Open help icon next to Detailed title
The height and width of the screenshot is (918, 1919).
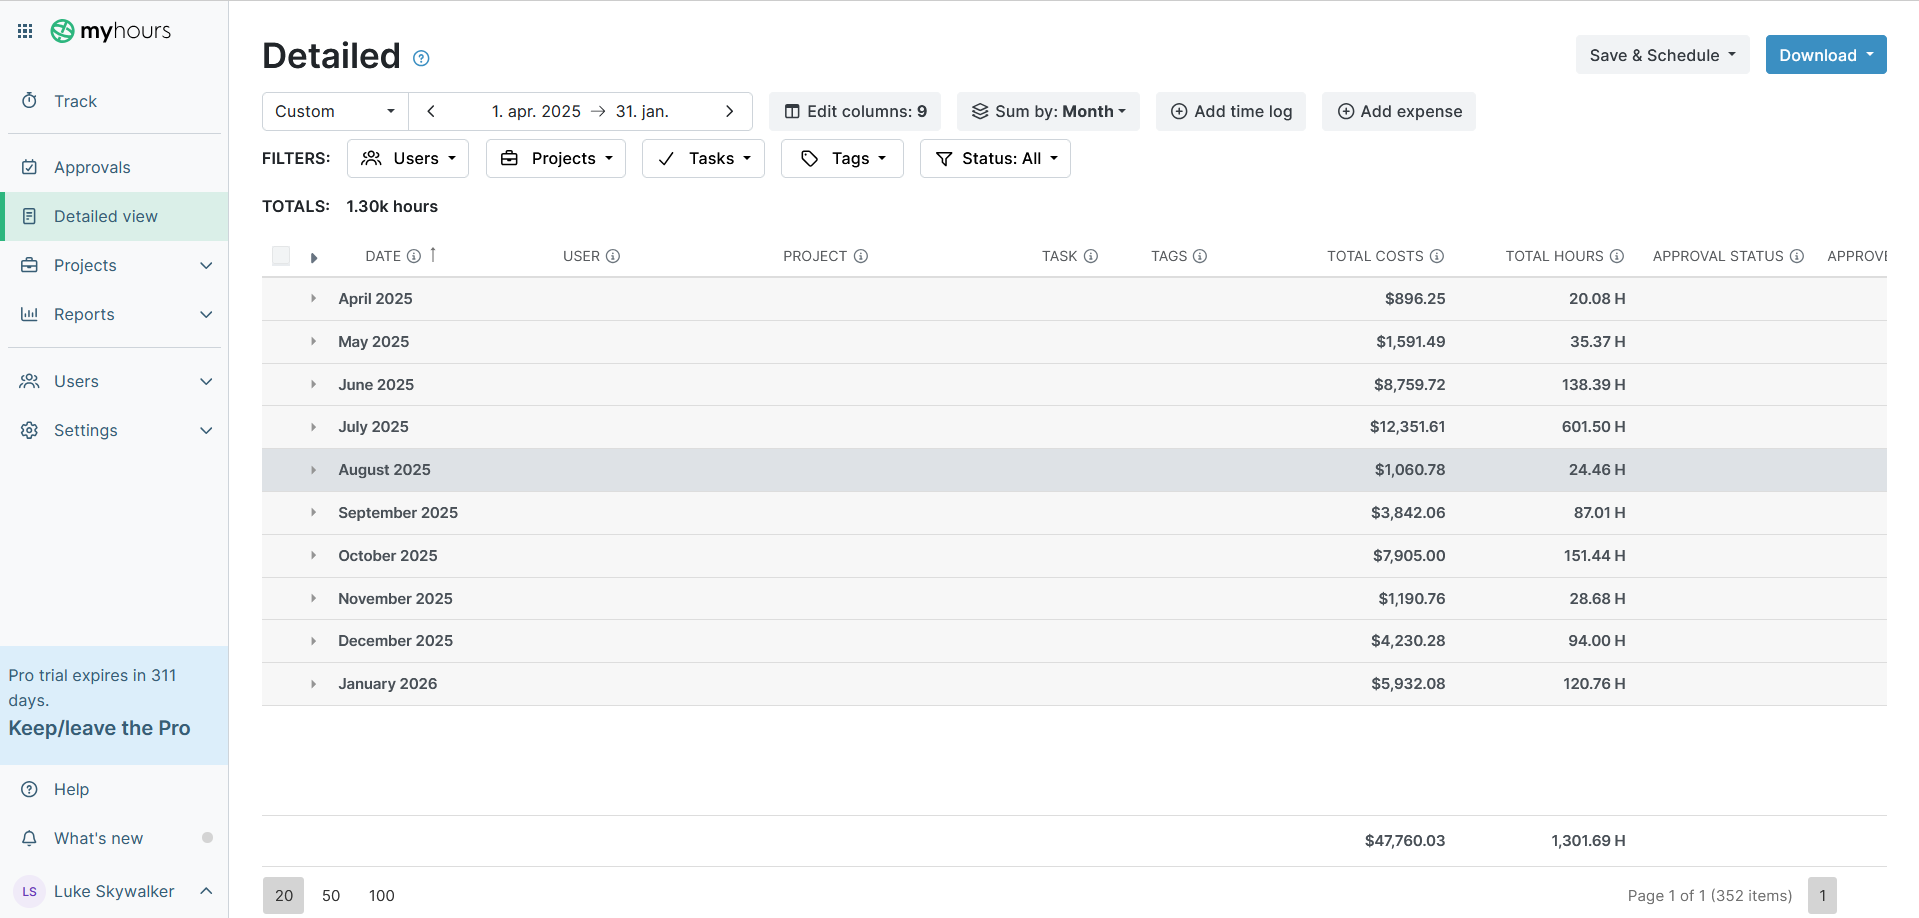click(x=421, y=58)
